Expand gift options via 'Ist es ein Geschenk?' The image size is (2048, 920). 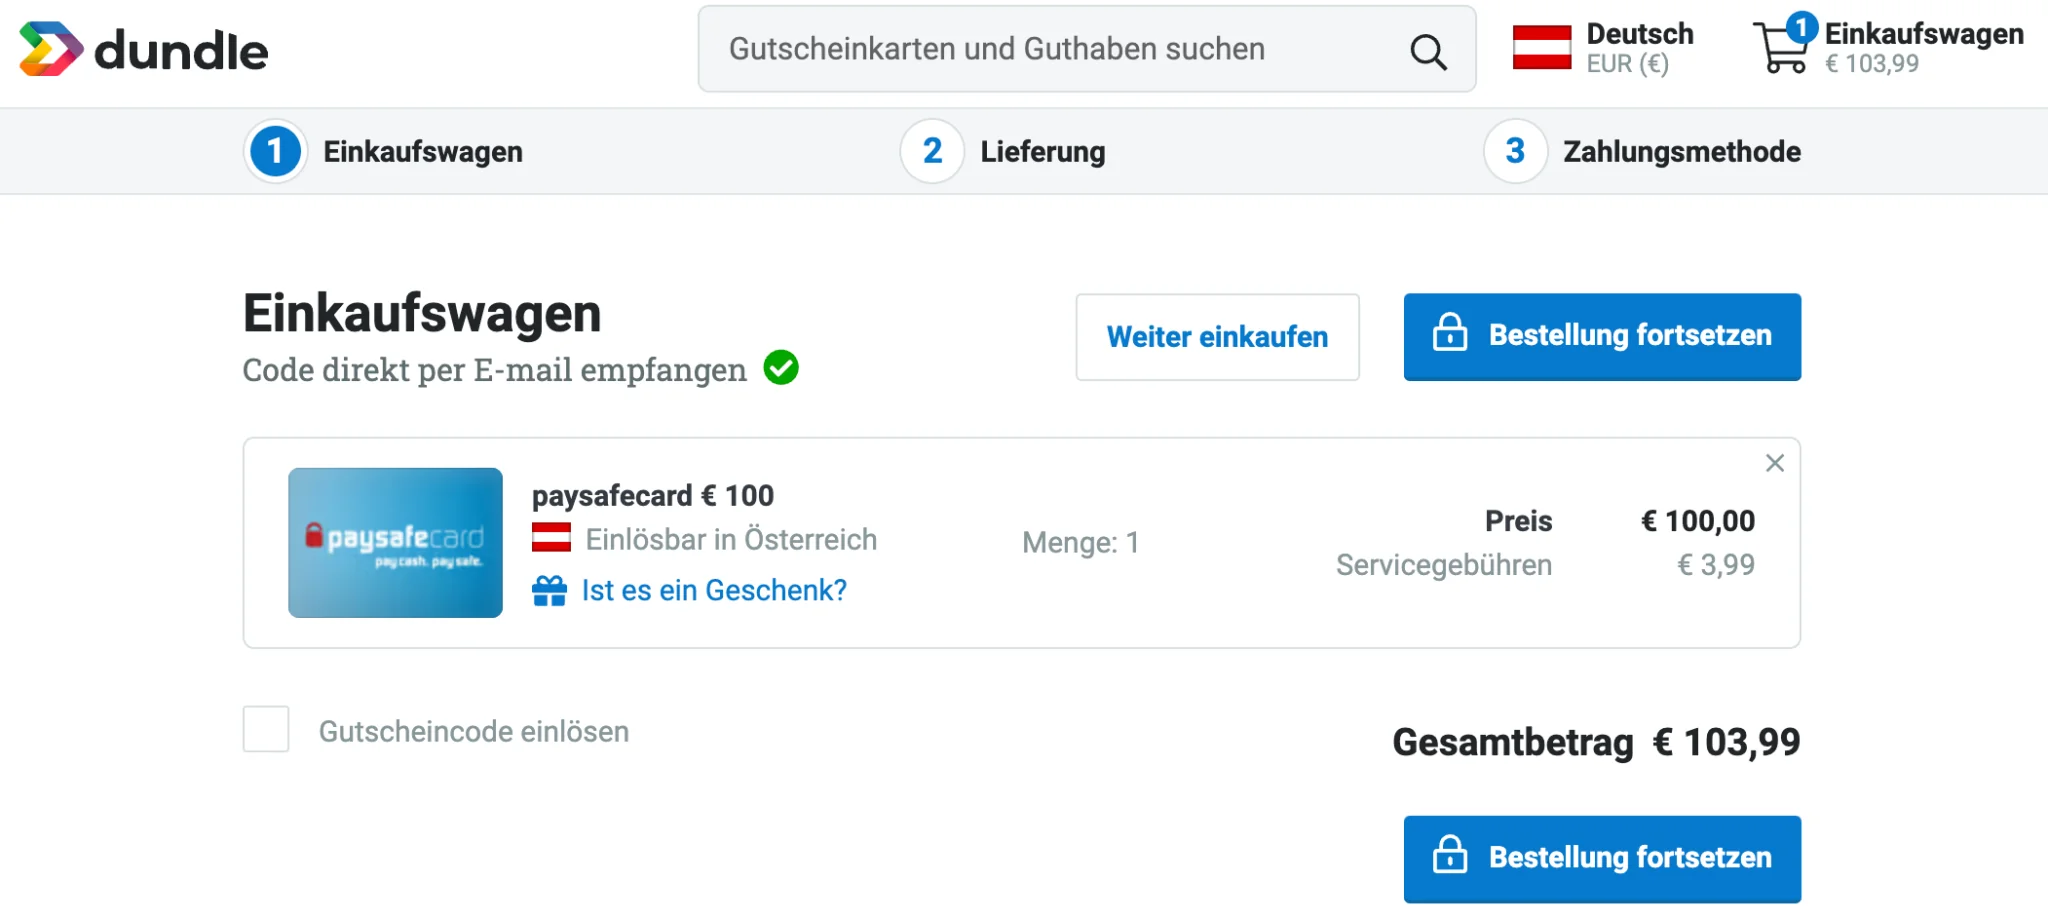point(714,590)
